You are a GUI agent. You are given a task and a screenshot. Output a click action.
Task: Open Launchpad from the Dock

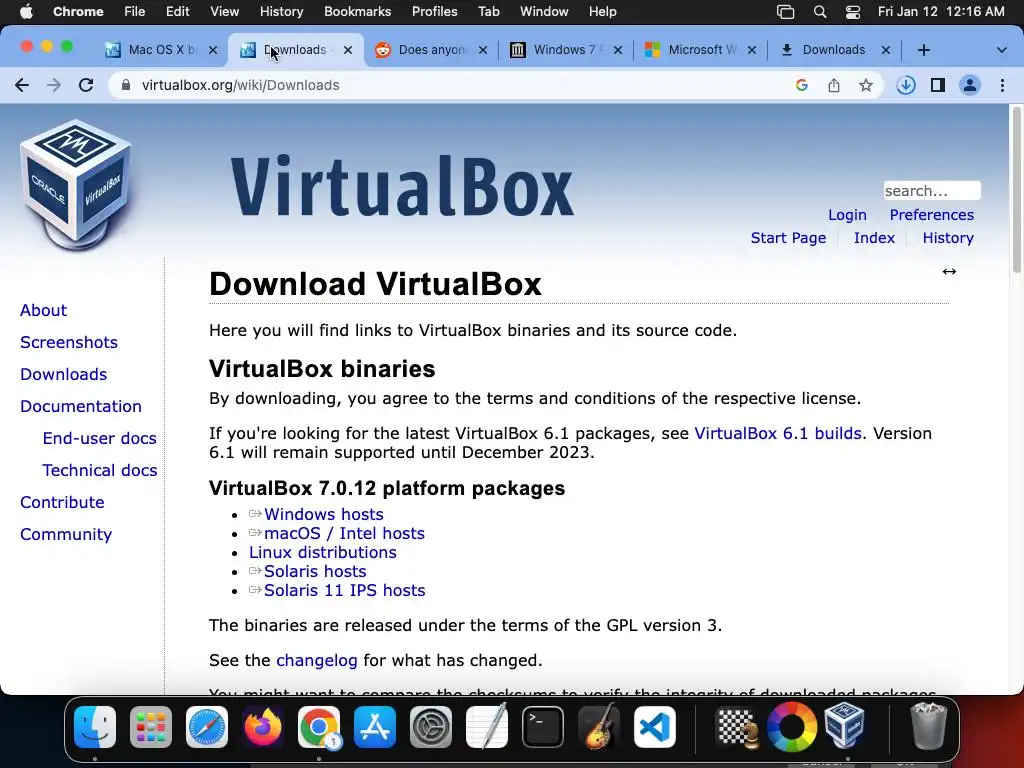(151, 726)
